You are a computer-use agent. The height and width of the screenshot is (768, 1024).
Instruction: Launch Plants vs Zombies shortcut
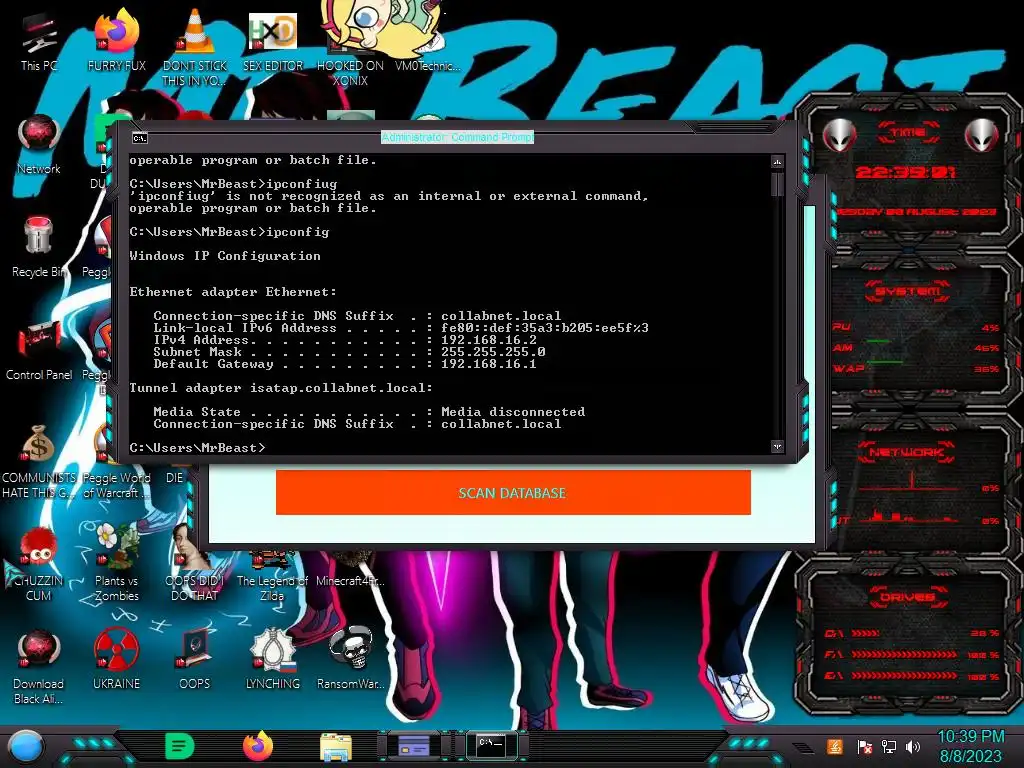point(116,564)
